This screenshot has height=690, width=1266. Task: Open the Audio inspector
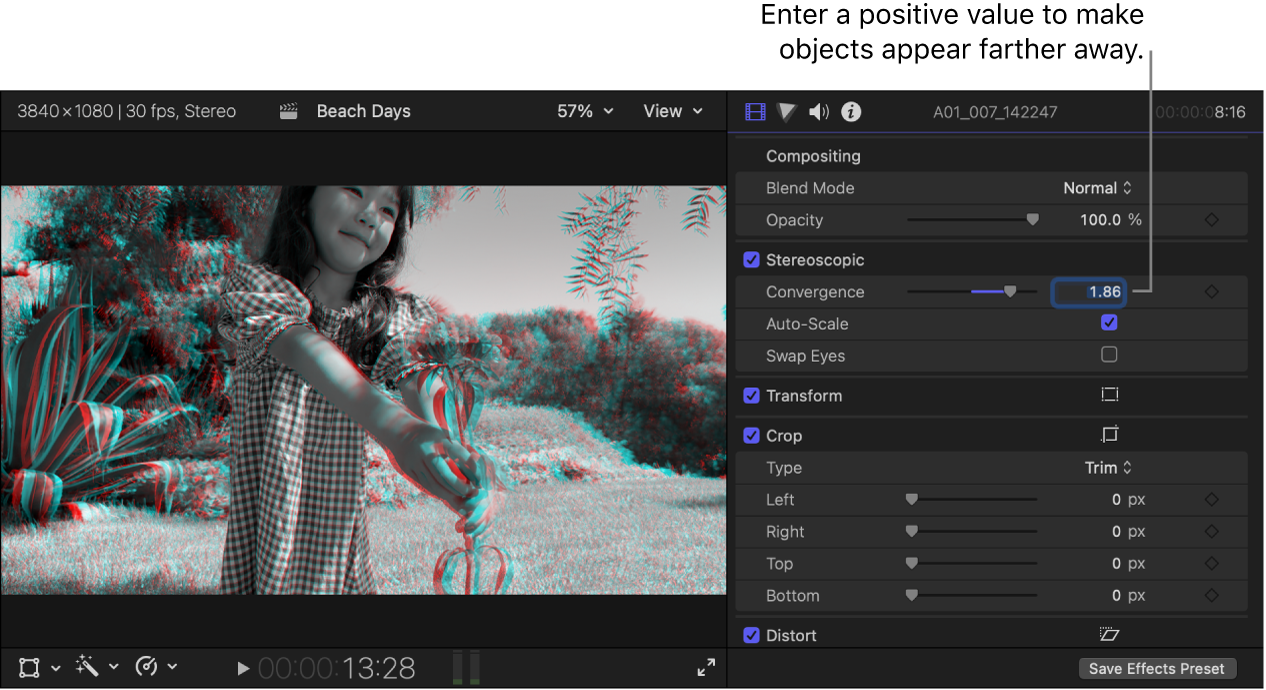tap(818, 112)
